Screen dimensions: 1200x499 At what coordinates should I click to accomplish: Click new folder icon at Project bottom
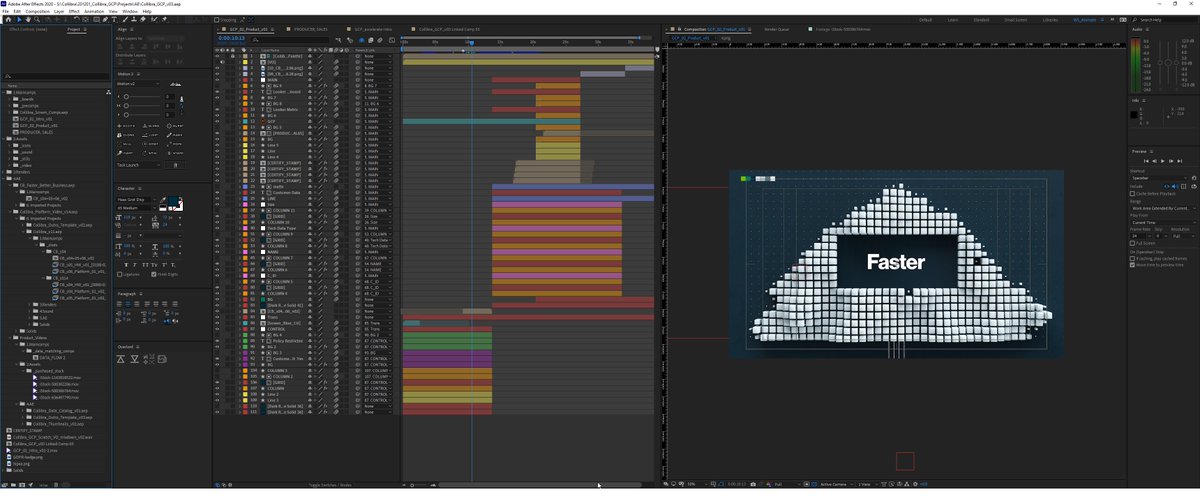coord(13,485)
